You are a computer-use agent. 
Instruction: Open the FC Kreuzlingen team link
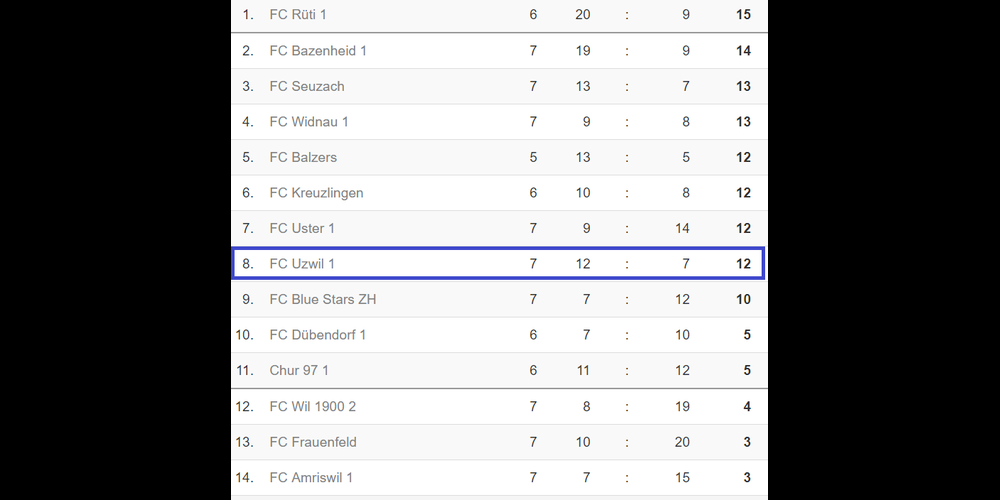pos(316,193)
